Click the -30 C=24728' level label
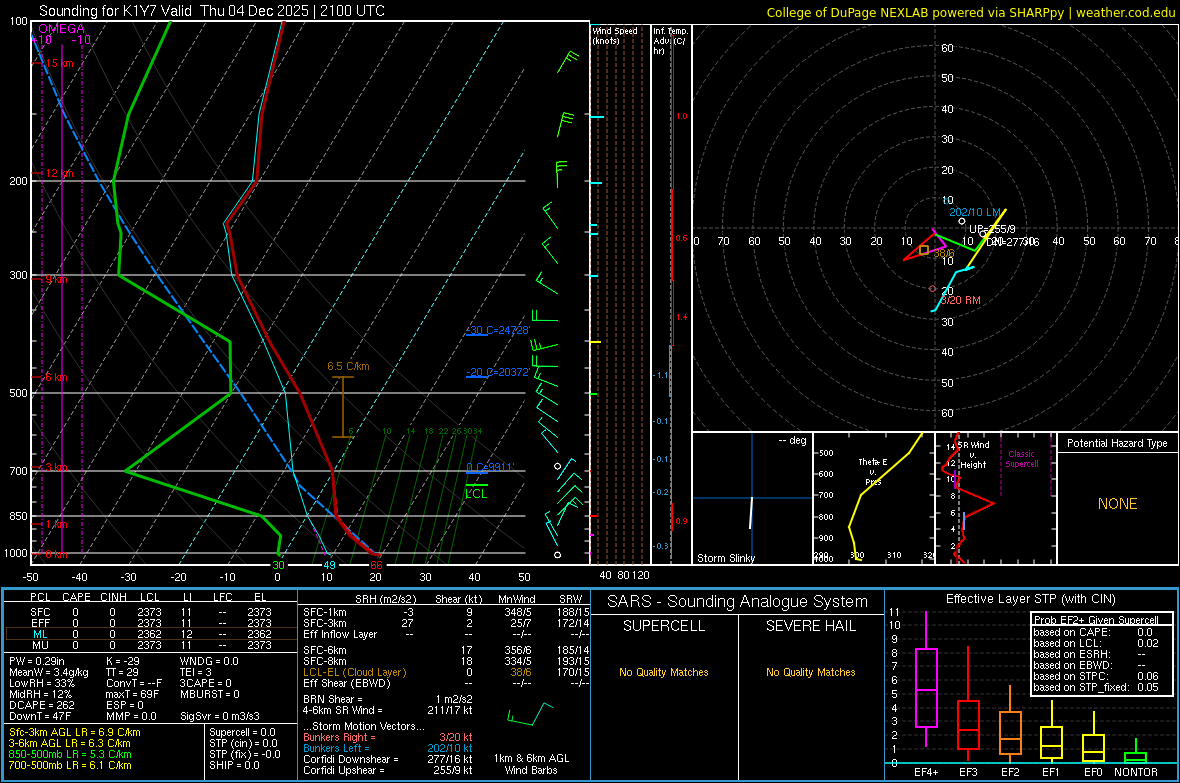This screenshot has width=1180, height=783. pos(498,330)
